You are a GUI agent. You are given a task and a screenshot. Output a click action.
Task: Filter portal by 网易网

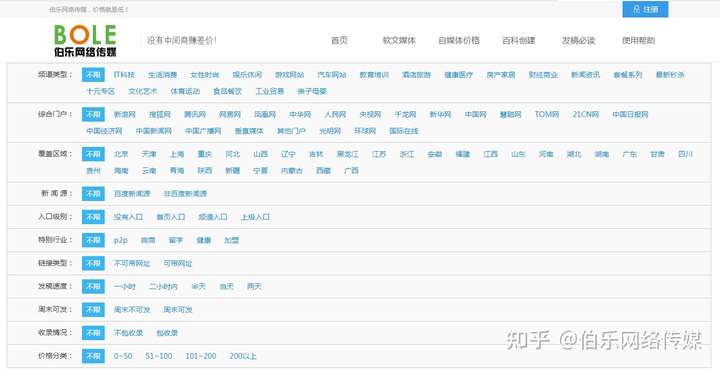coord(230,114)
